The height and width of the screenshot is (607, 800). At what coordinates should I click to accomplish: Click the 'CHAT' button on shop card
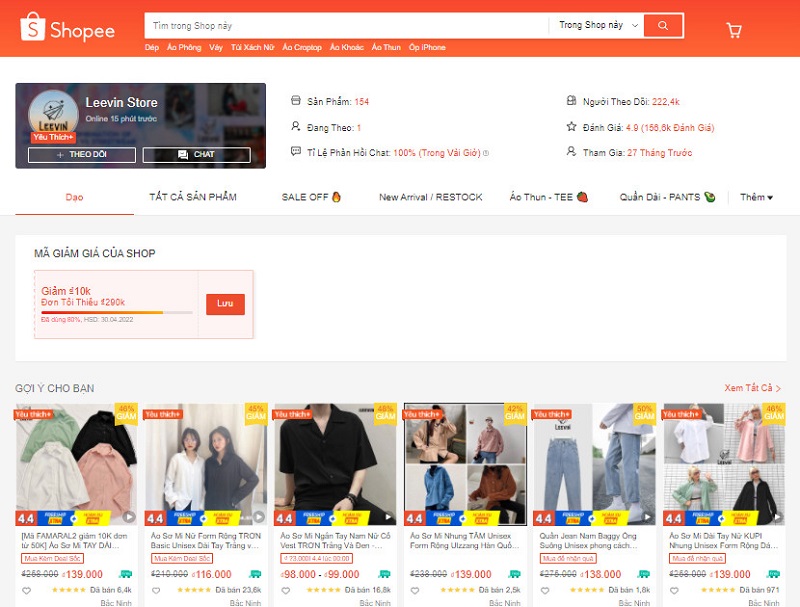click(196, 155)
